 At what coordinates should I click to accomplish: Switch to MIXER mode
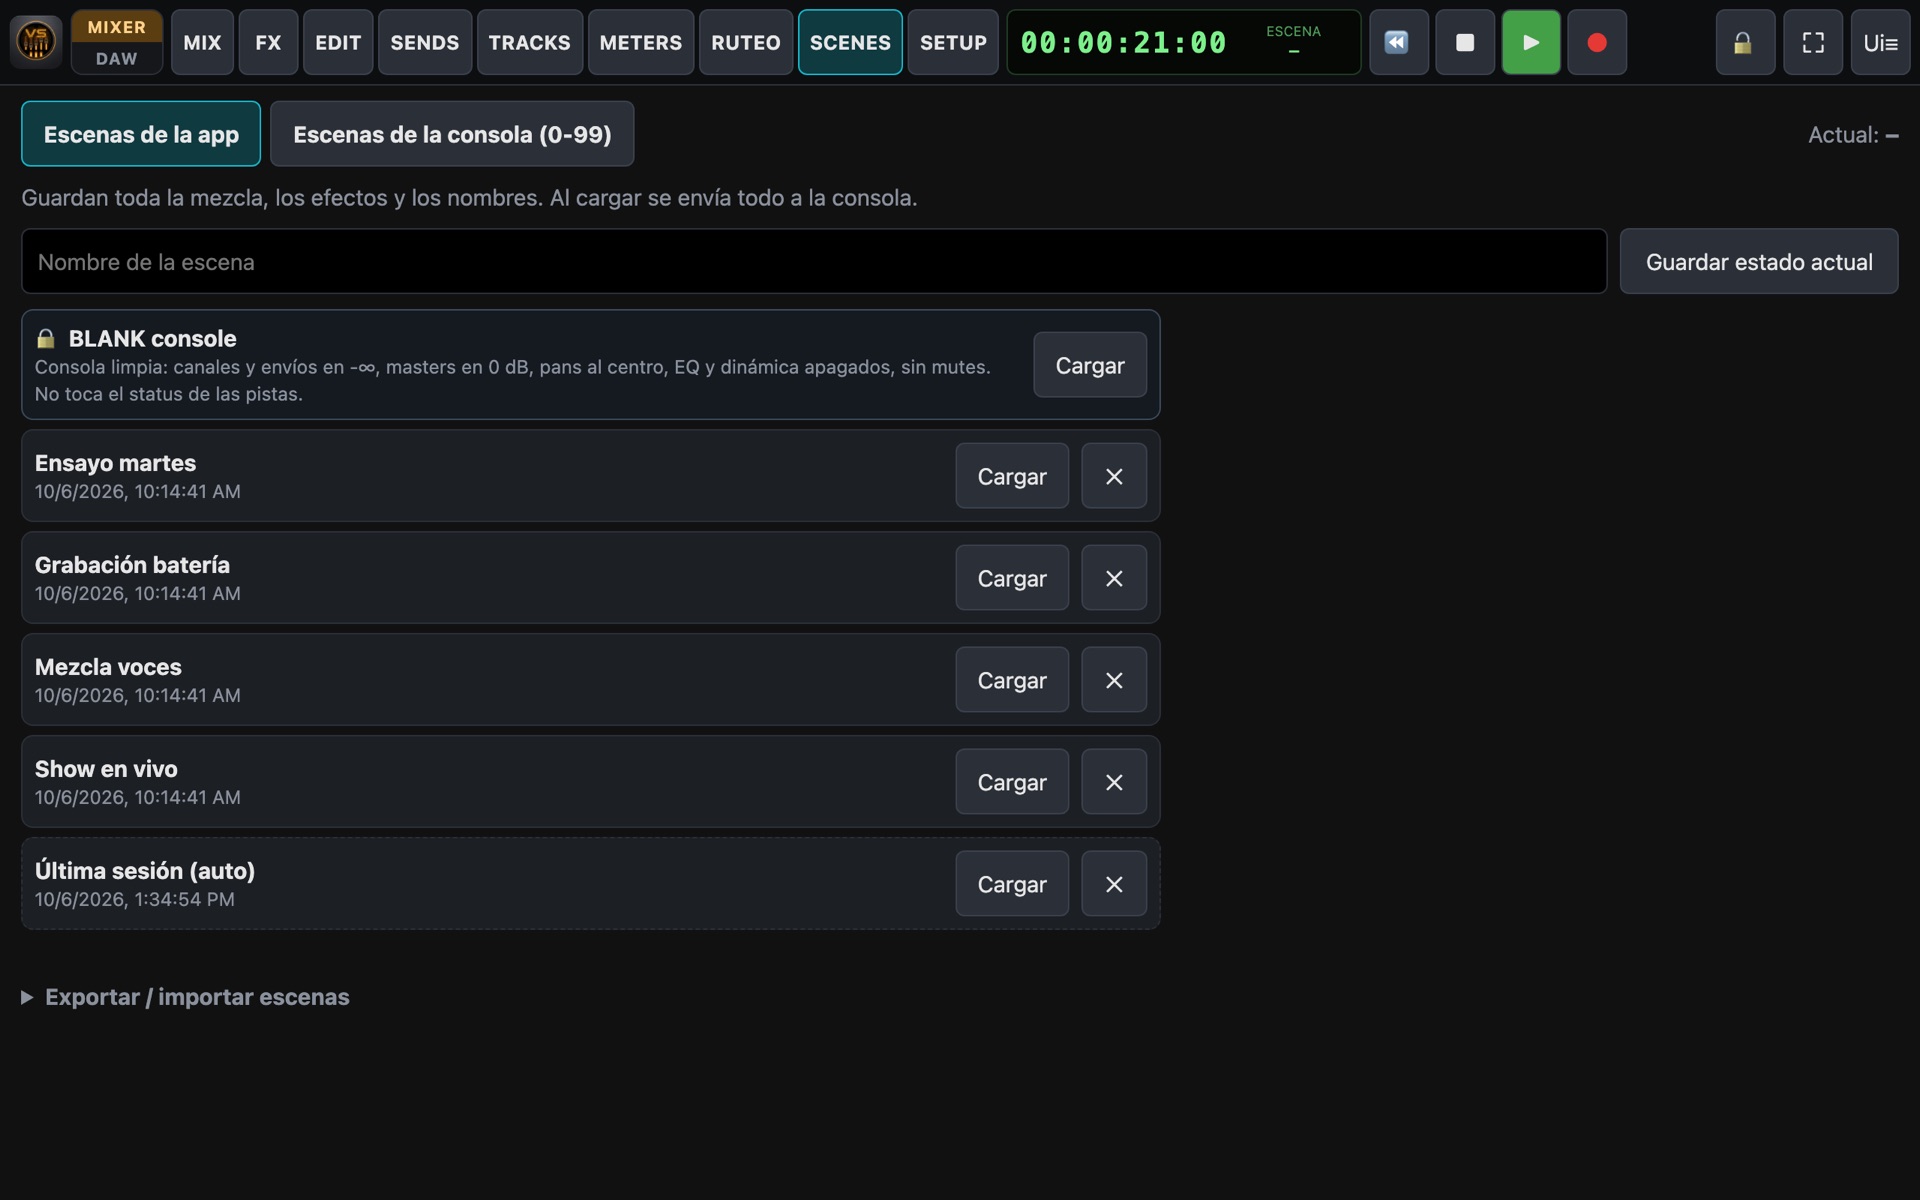tap(116, 27)
